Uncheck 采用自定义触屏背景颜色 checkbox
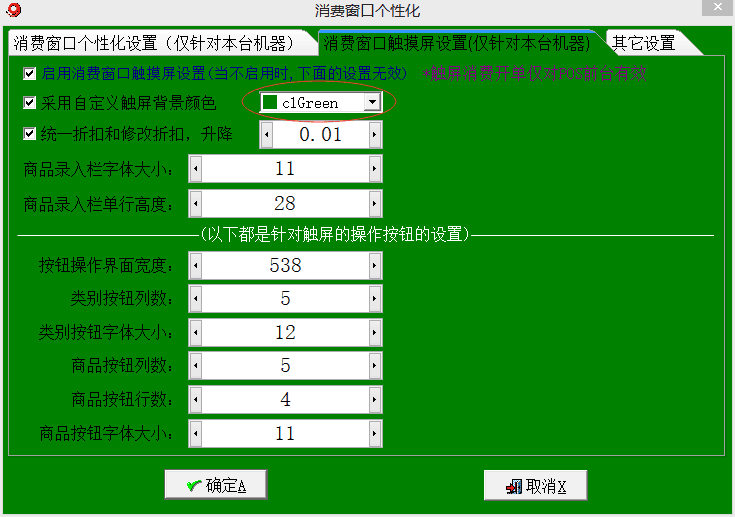Viewport: 735px width, 517px height. point(29,103)
